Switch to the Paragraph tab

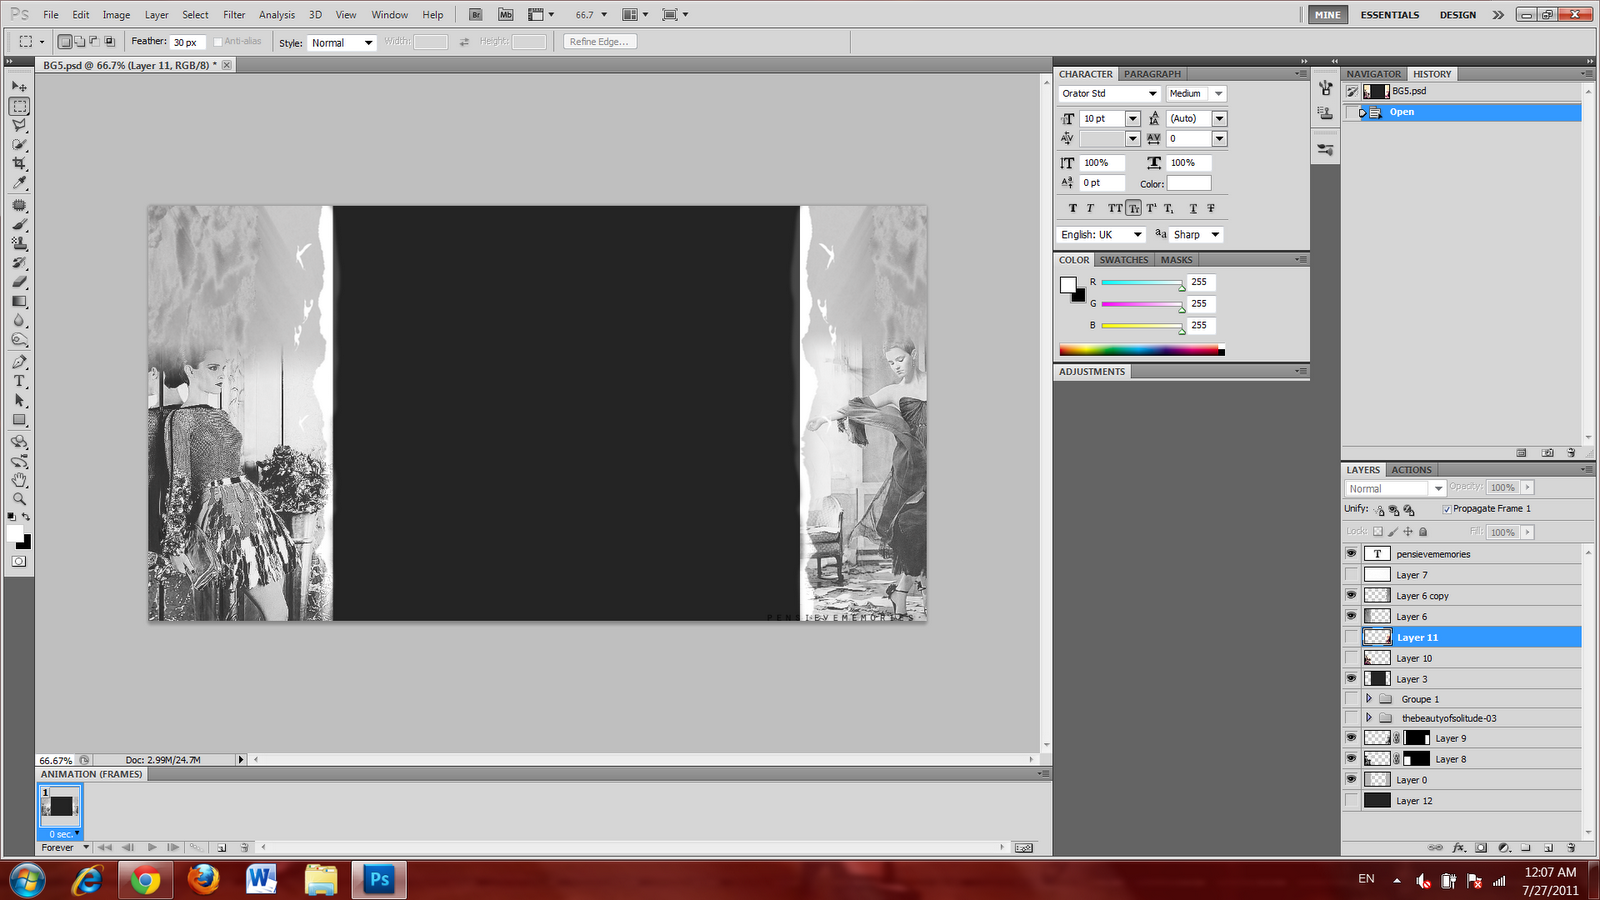tap(1152, 73)
